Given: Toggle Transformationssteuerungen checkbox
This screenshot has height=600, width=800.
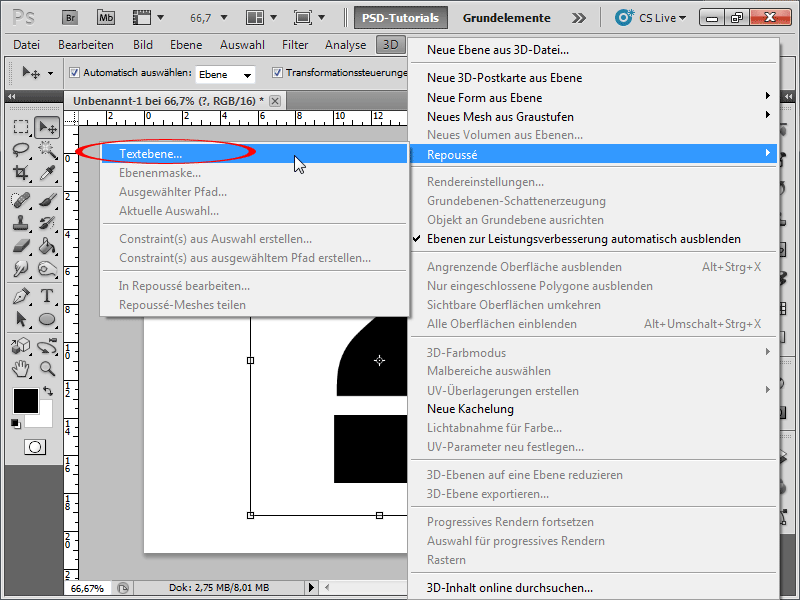Looking at the screenshot, I should pyautogui.click(x=277, y=73).
